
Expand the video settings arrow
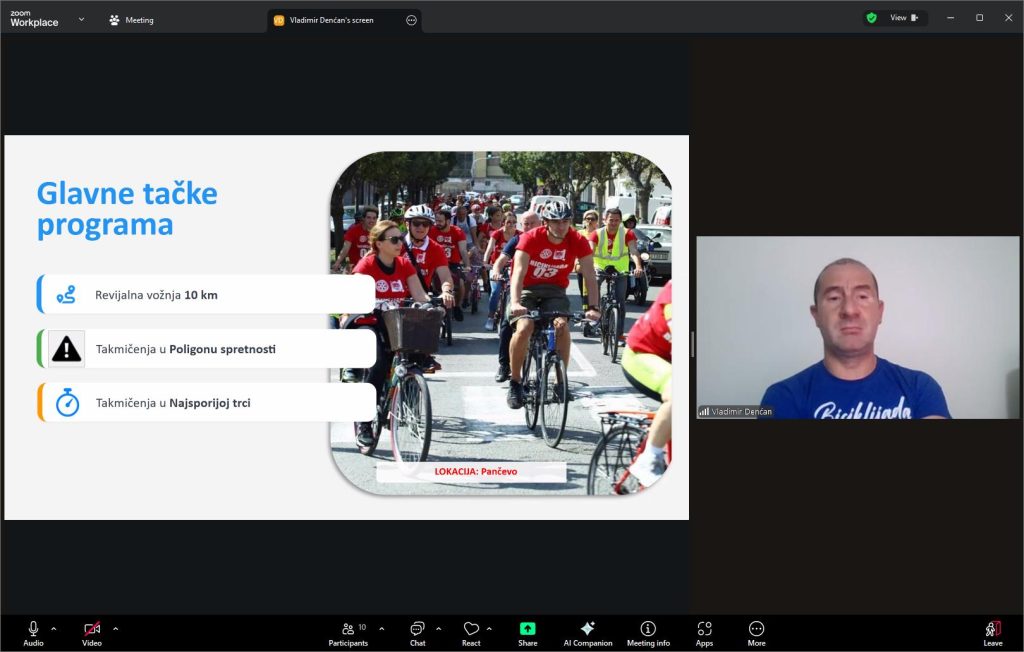116,629
